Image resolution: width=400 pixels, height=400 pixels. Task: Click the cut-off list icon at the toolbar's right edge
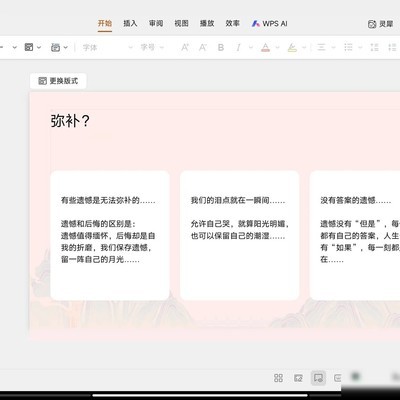tap(393, 47)
